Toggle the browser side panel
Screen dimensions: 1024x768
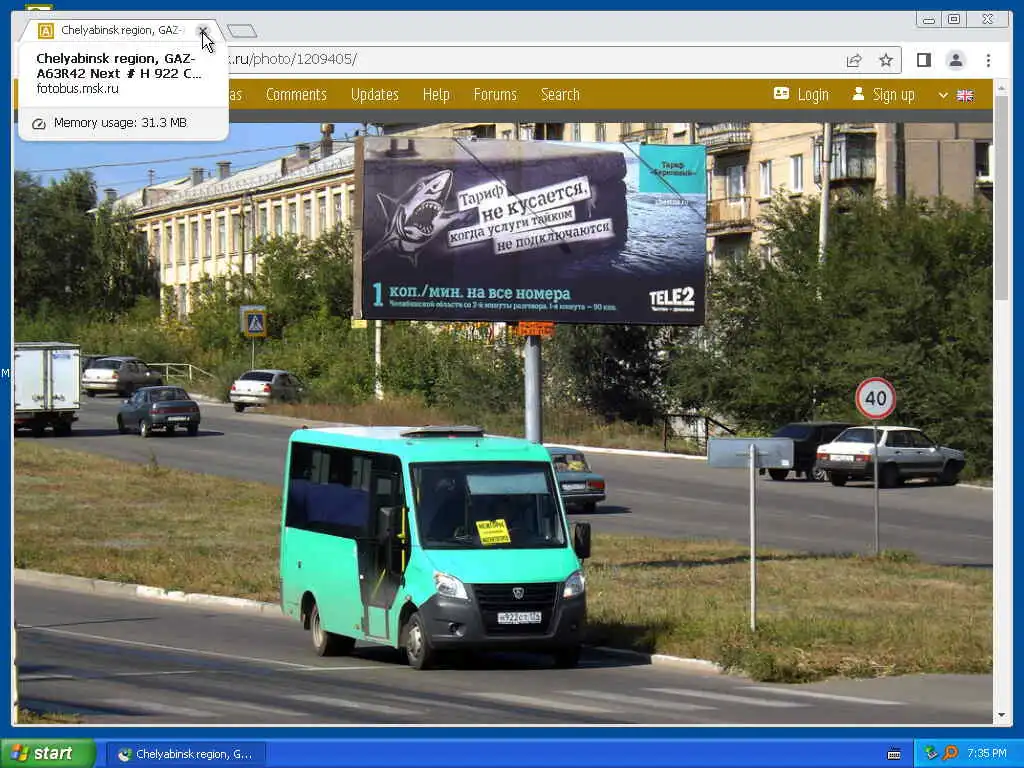click(923, 60)
